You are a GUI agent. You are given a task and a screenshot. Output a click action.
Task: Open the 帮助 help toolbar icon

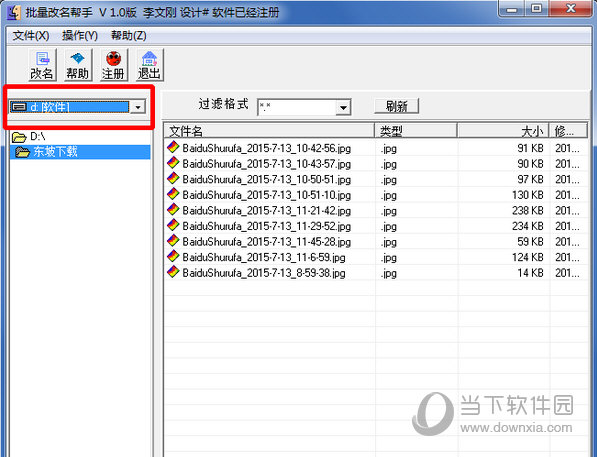[x=78, y=65]
